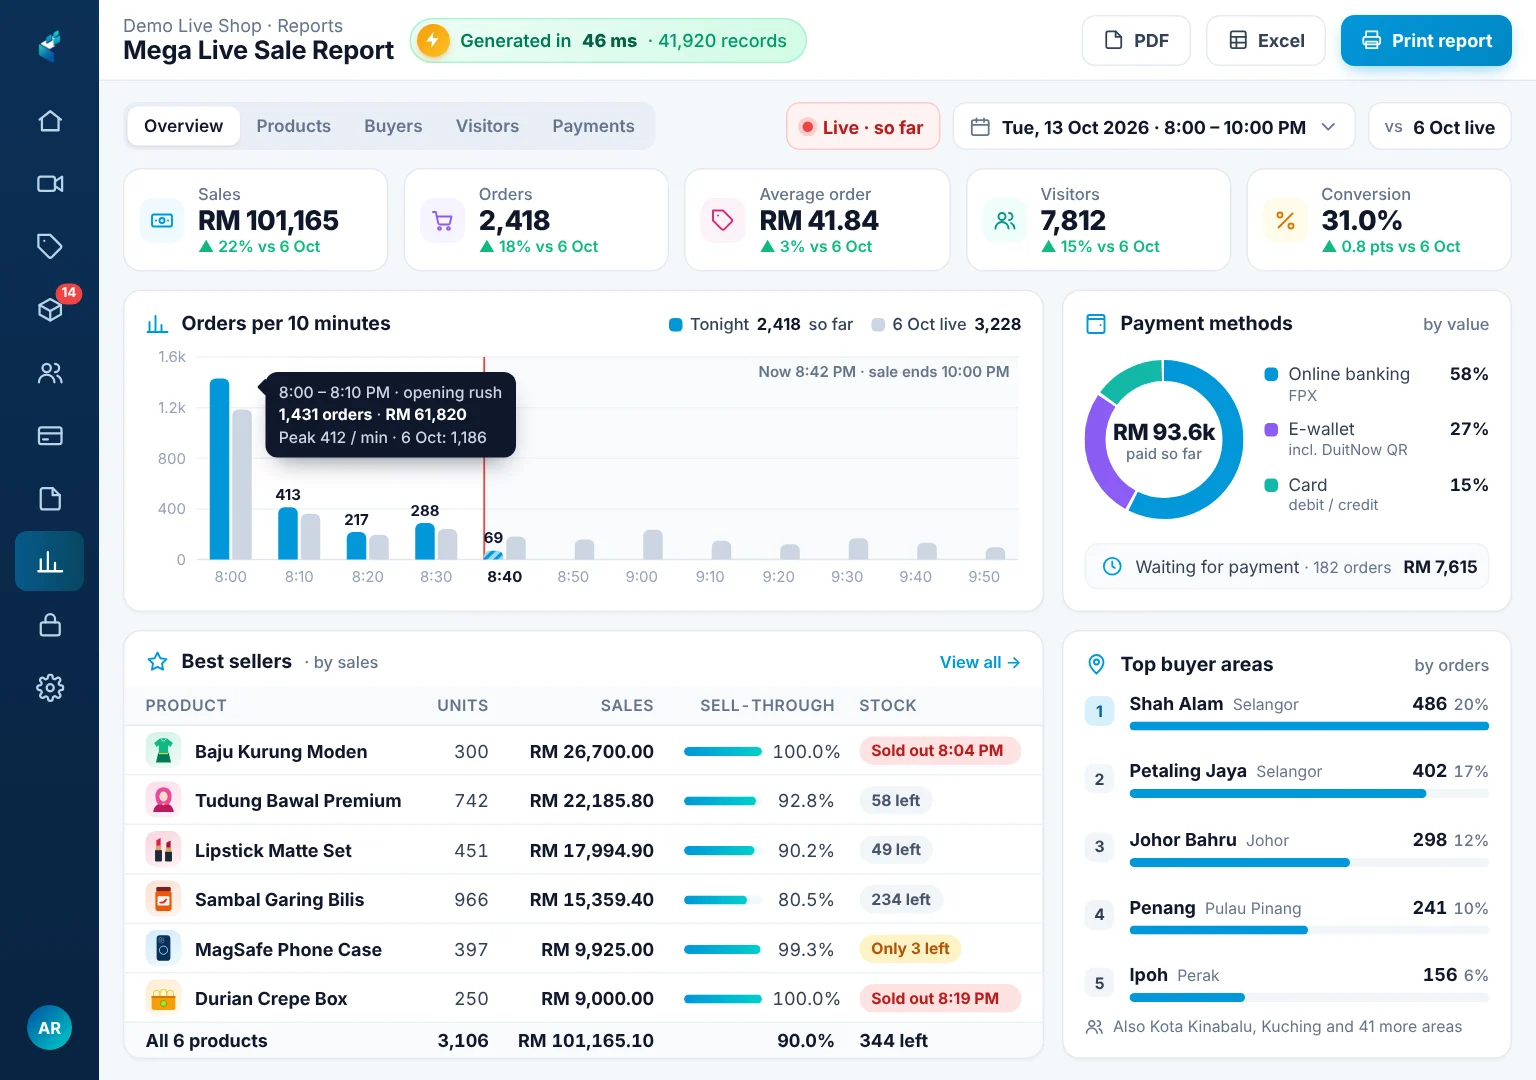This screenshot has height=1080, width=1536.
Task: Click the Print report button
Action: tap(1426, 41)
